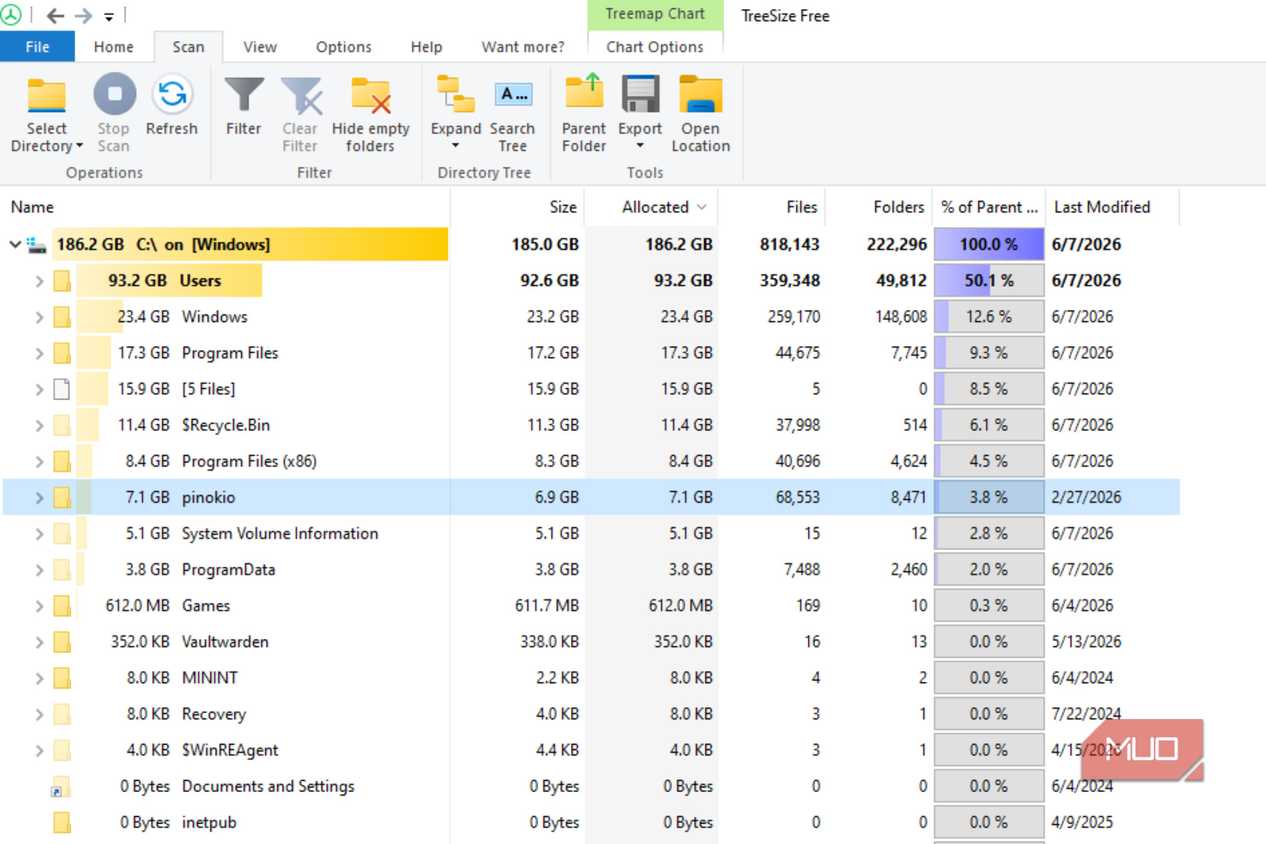Open the Chart Options tab
The height and width of the screenshot is (844, 1266).
point(655,47)
